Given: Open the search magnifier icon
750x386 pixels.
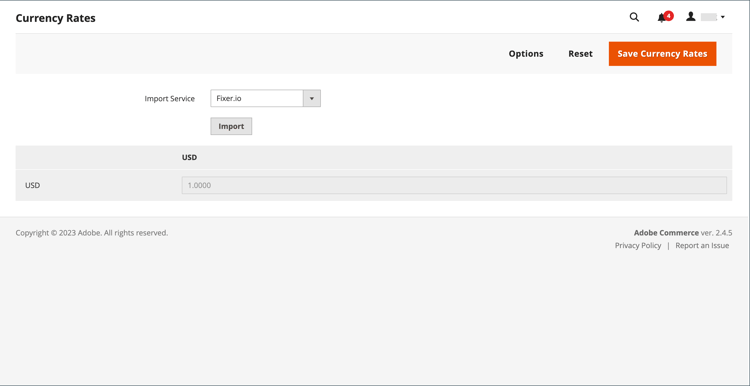Looking at the screenshot, I should pos(634,17).
